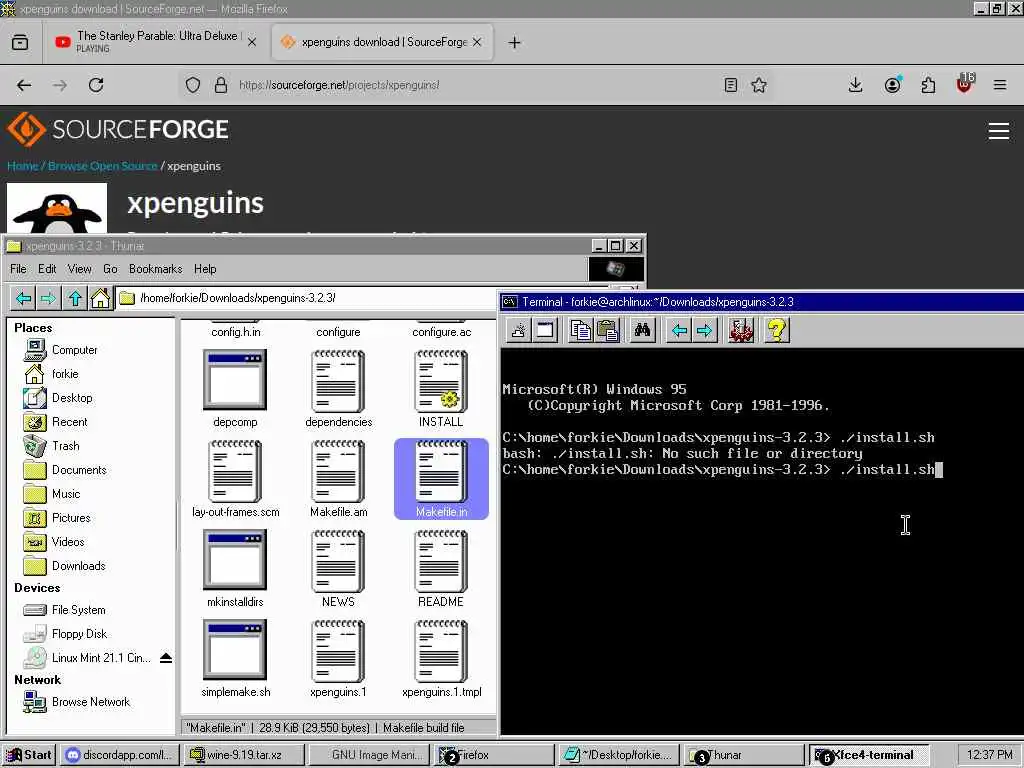Image resolution: width=1024 pixels, height=768 pixels.
Task: Open a new Firefox tab
Action: coord(515,42)
